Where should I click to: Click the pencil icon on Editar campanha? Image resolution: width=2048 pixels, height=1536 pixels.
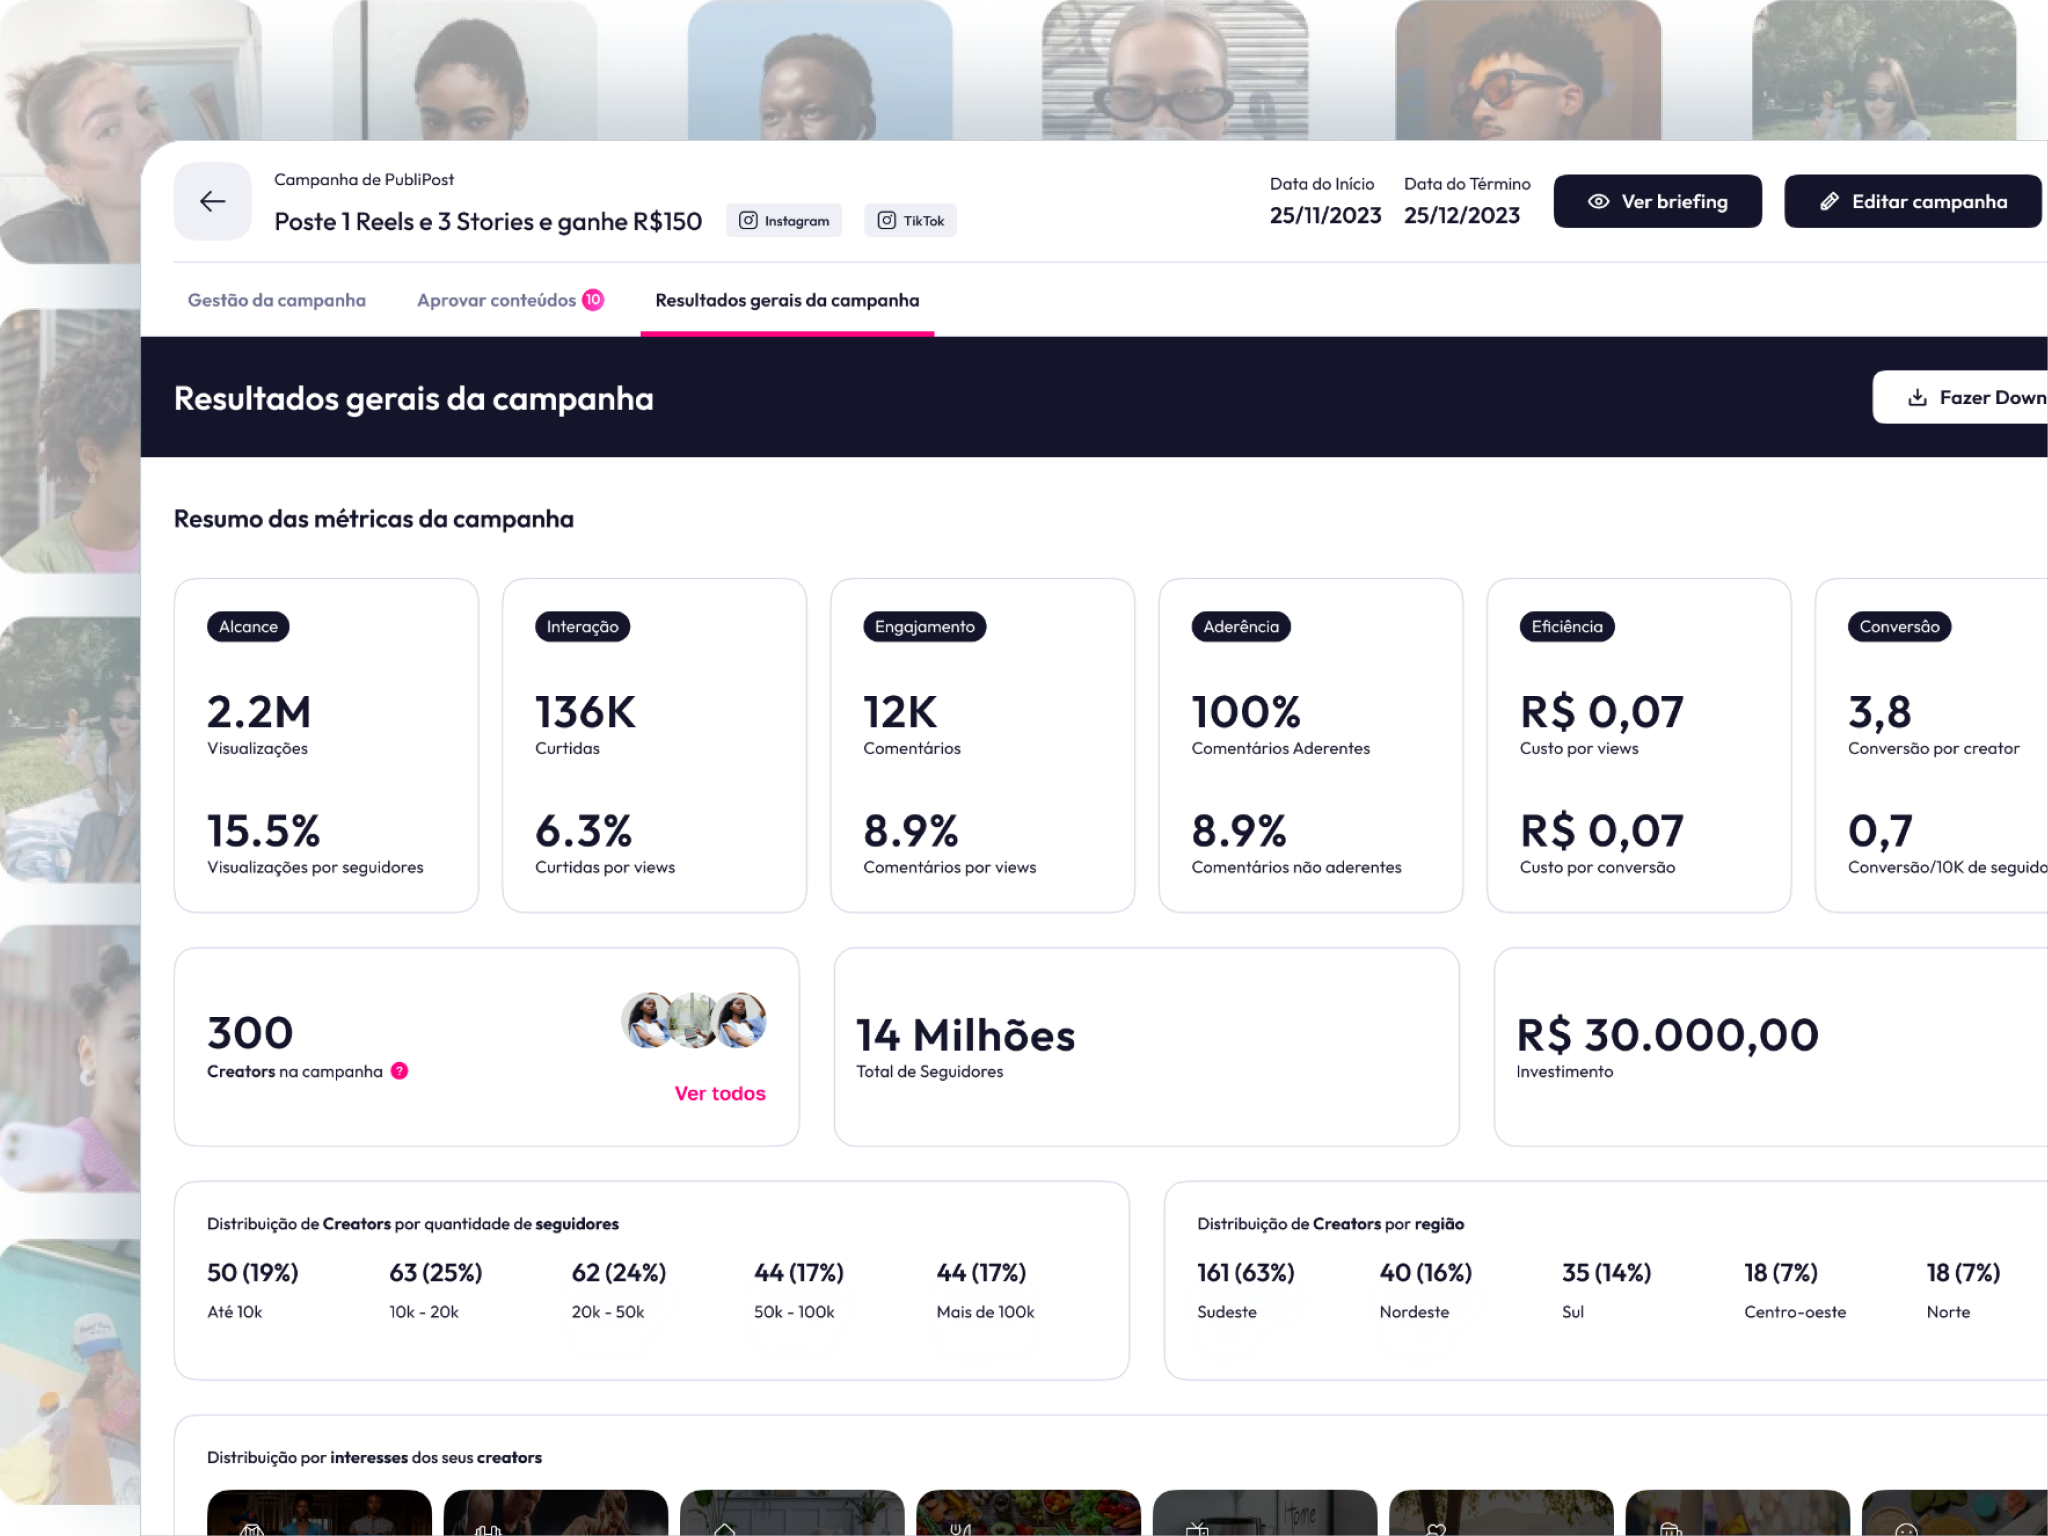coord(1831,200)
